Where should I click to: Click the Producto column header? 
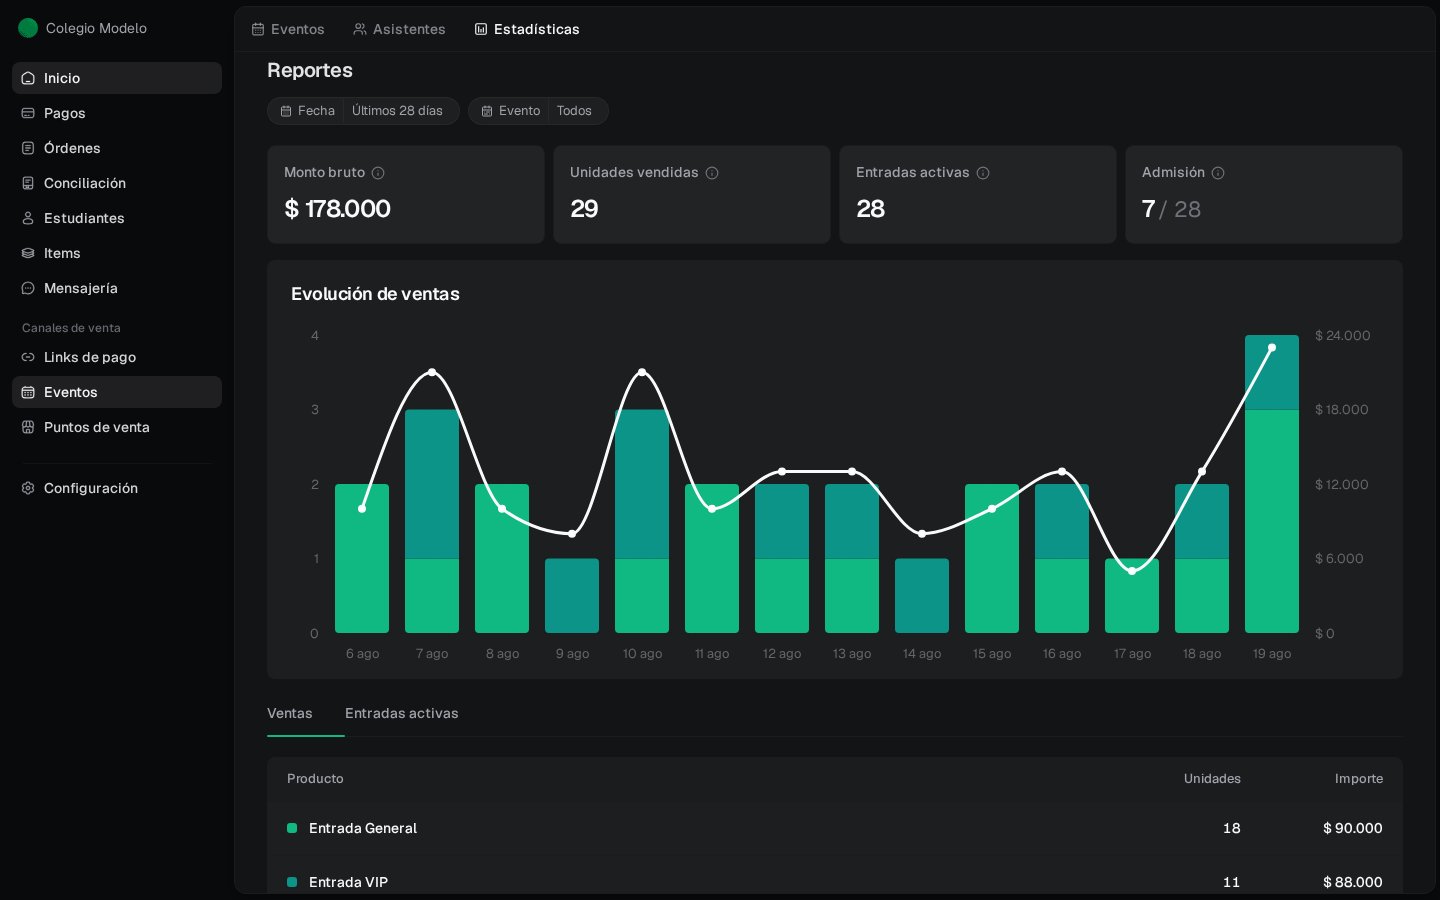click(315, 778)
